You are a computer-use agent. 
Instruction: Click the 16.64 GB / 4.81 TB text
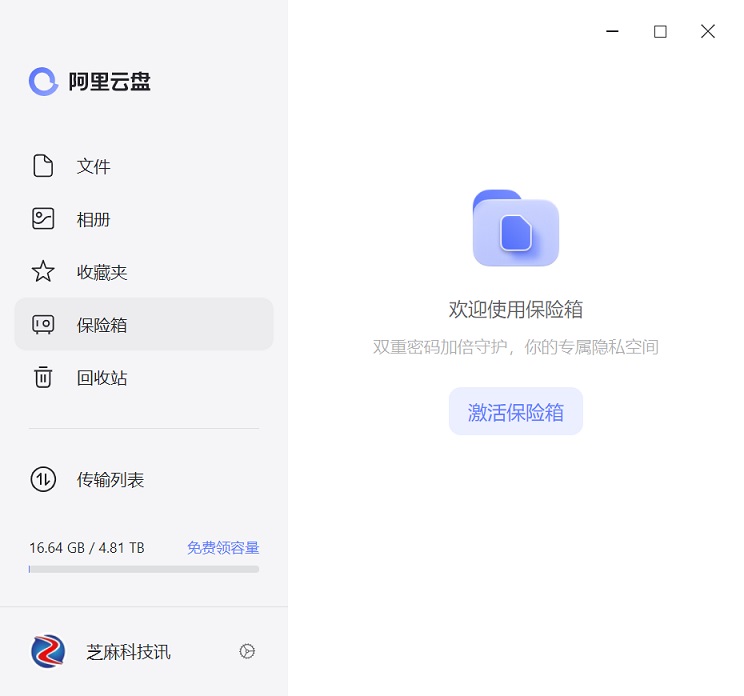tap(87, 548)
